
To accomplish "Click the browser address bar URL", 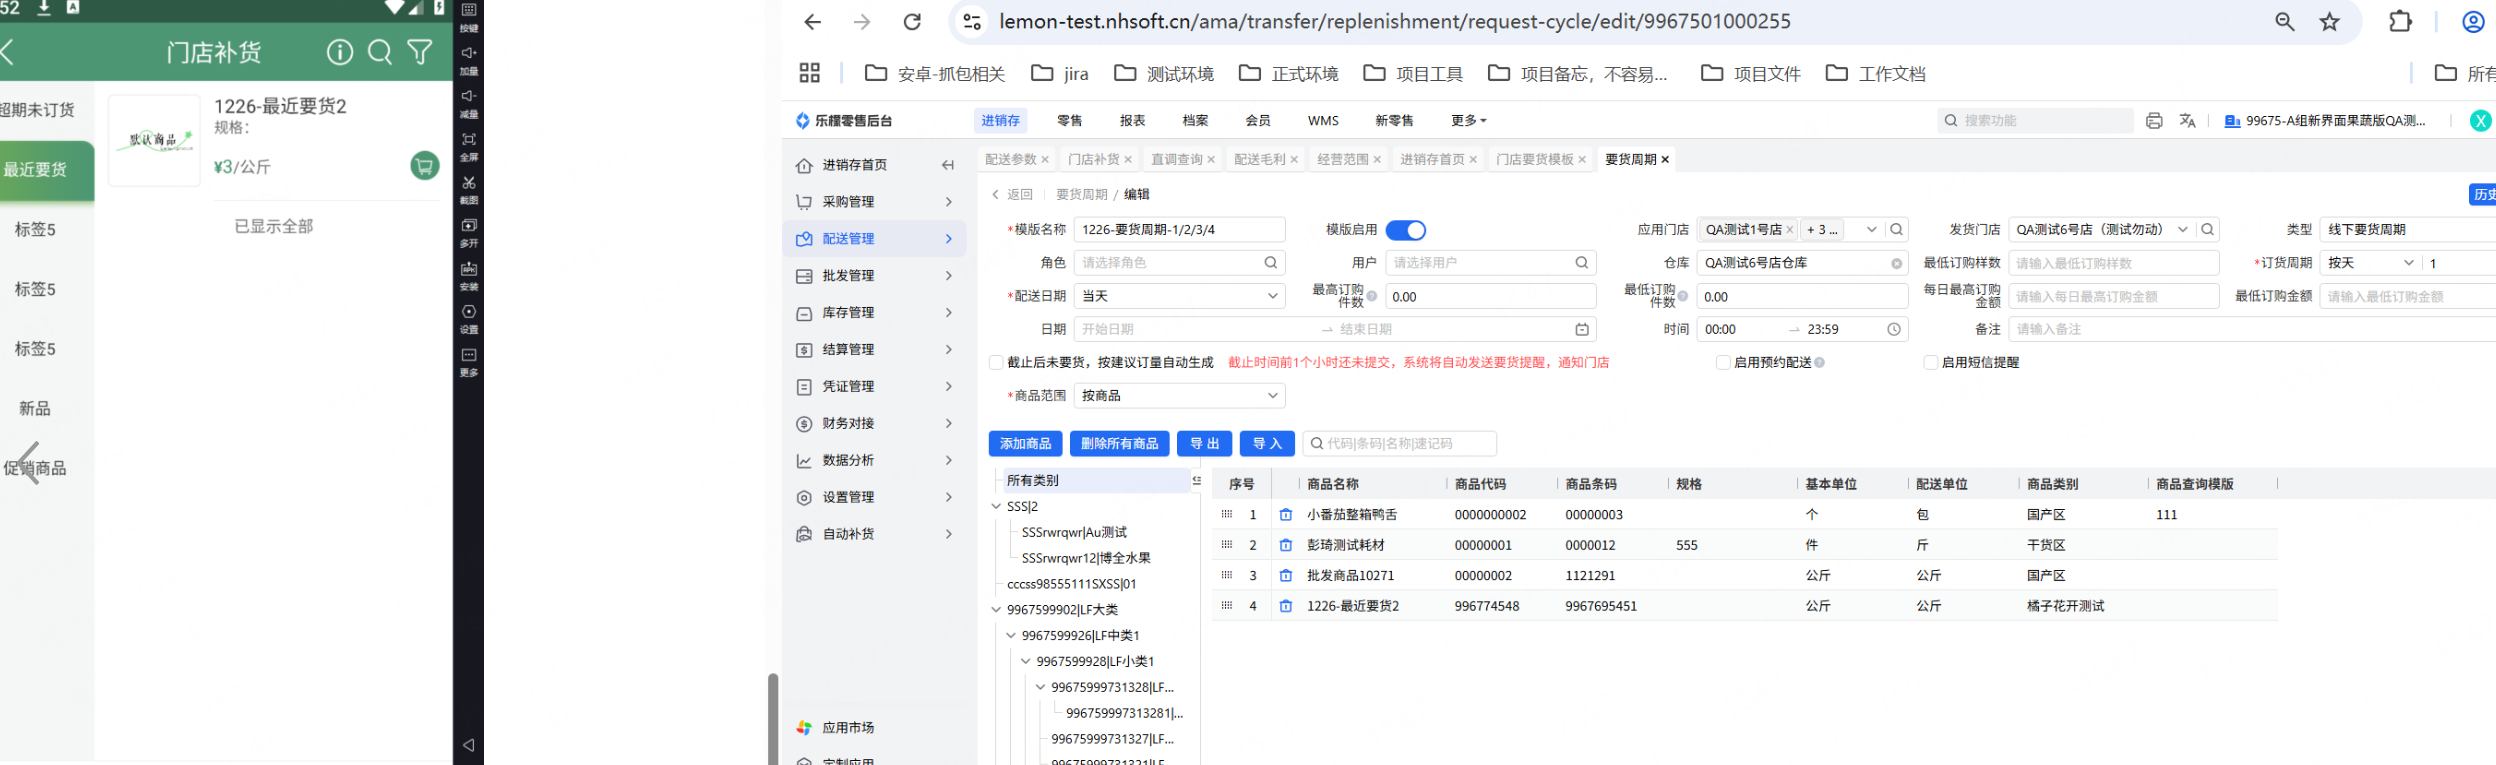I will coord(1395,21).
